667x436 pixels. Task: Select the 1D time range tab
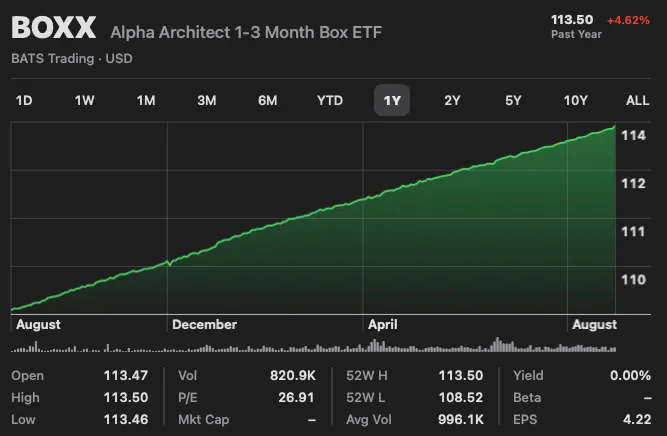tap(24, 100)
